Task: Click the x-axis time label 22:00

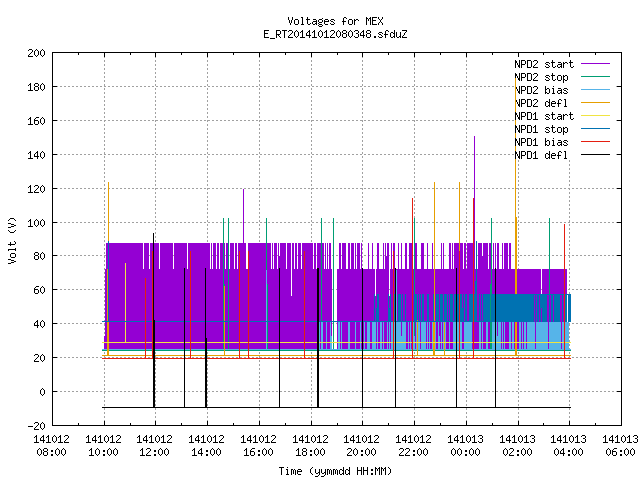Action: (413, 452)
